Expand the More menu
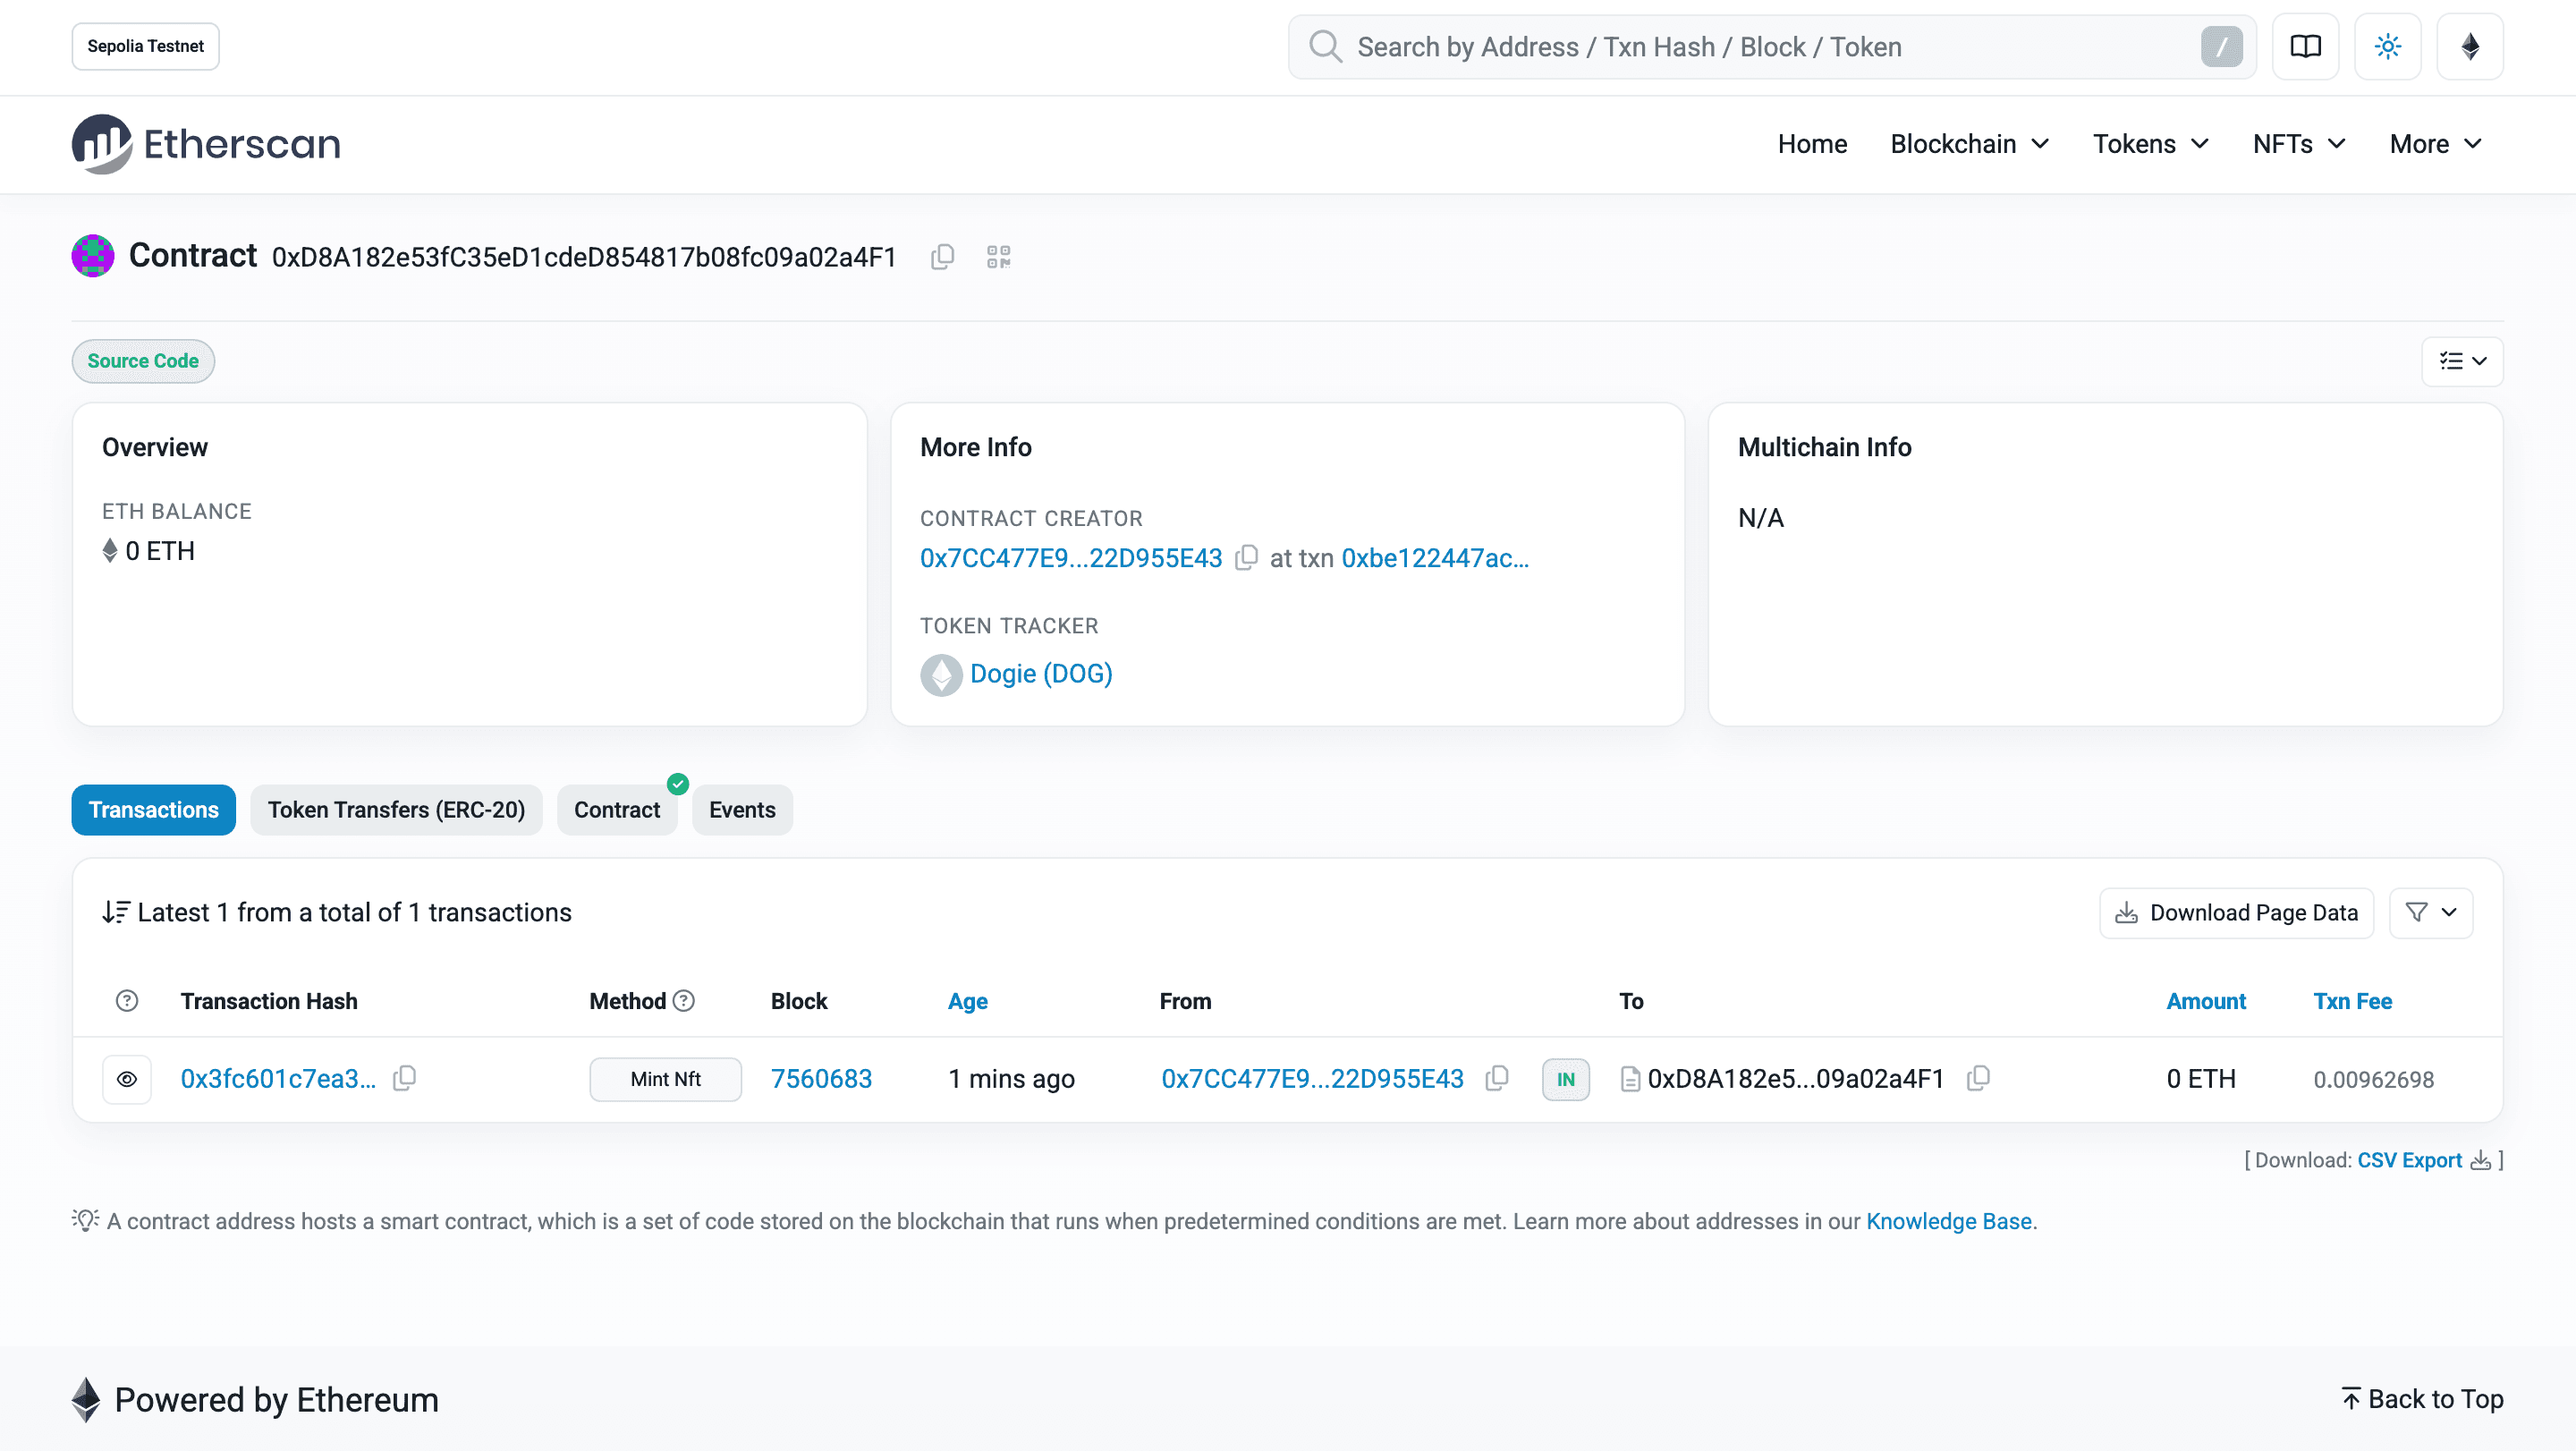Image resolution: width=2576 pixels, height=1451 pixels. [x=2435, y=144]
